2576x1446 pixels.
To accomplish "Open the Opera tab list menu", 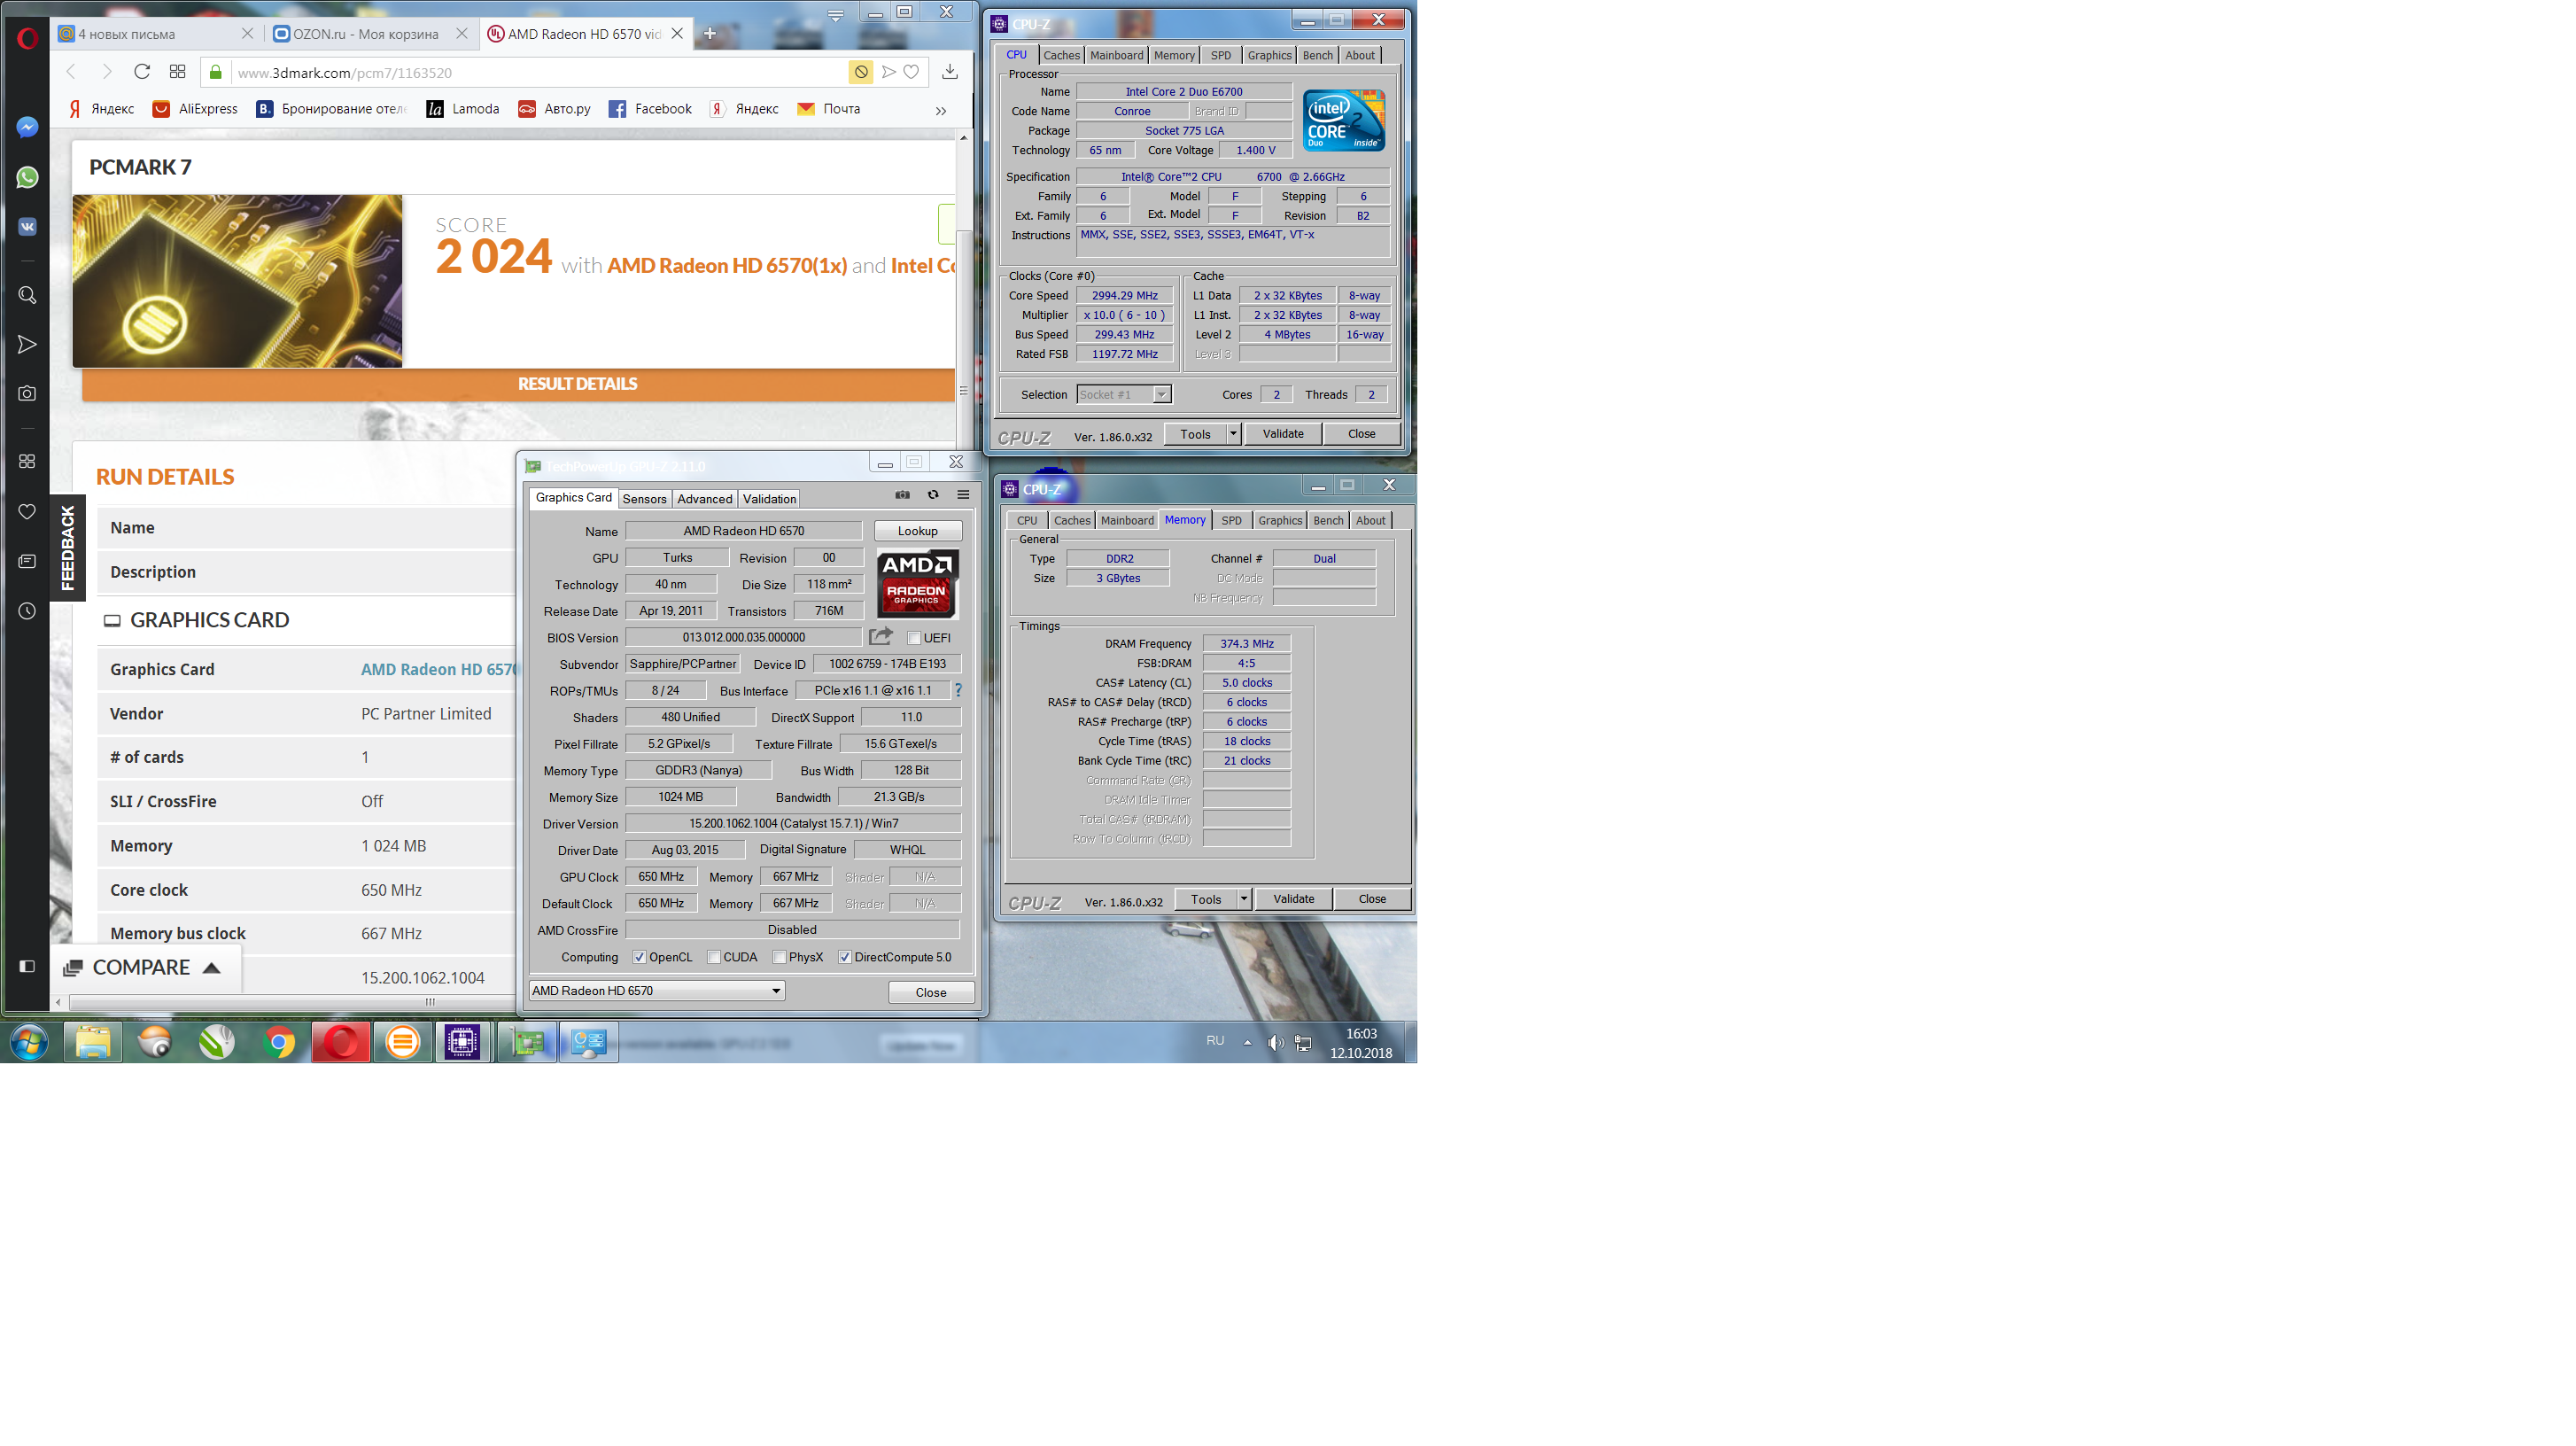I will (836, 14).
